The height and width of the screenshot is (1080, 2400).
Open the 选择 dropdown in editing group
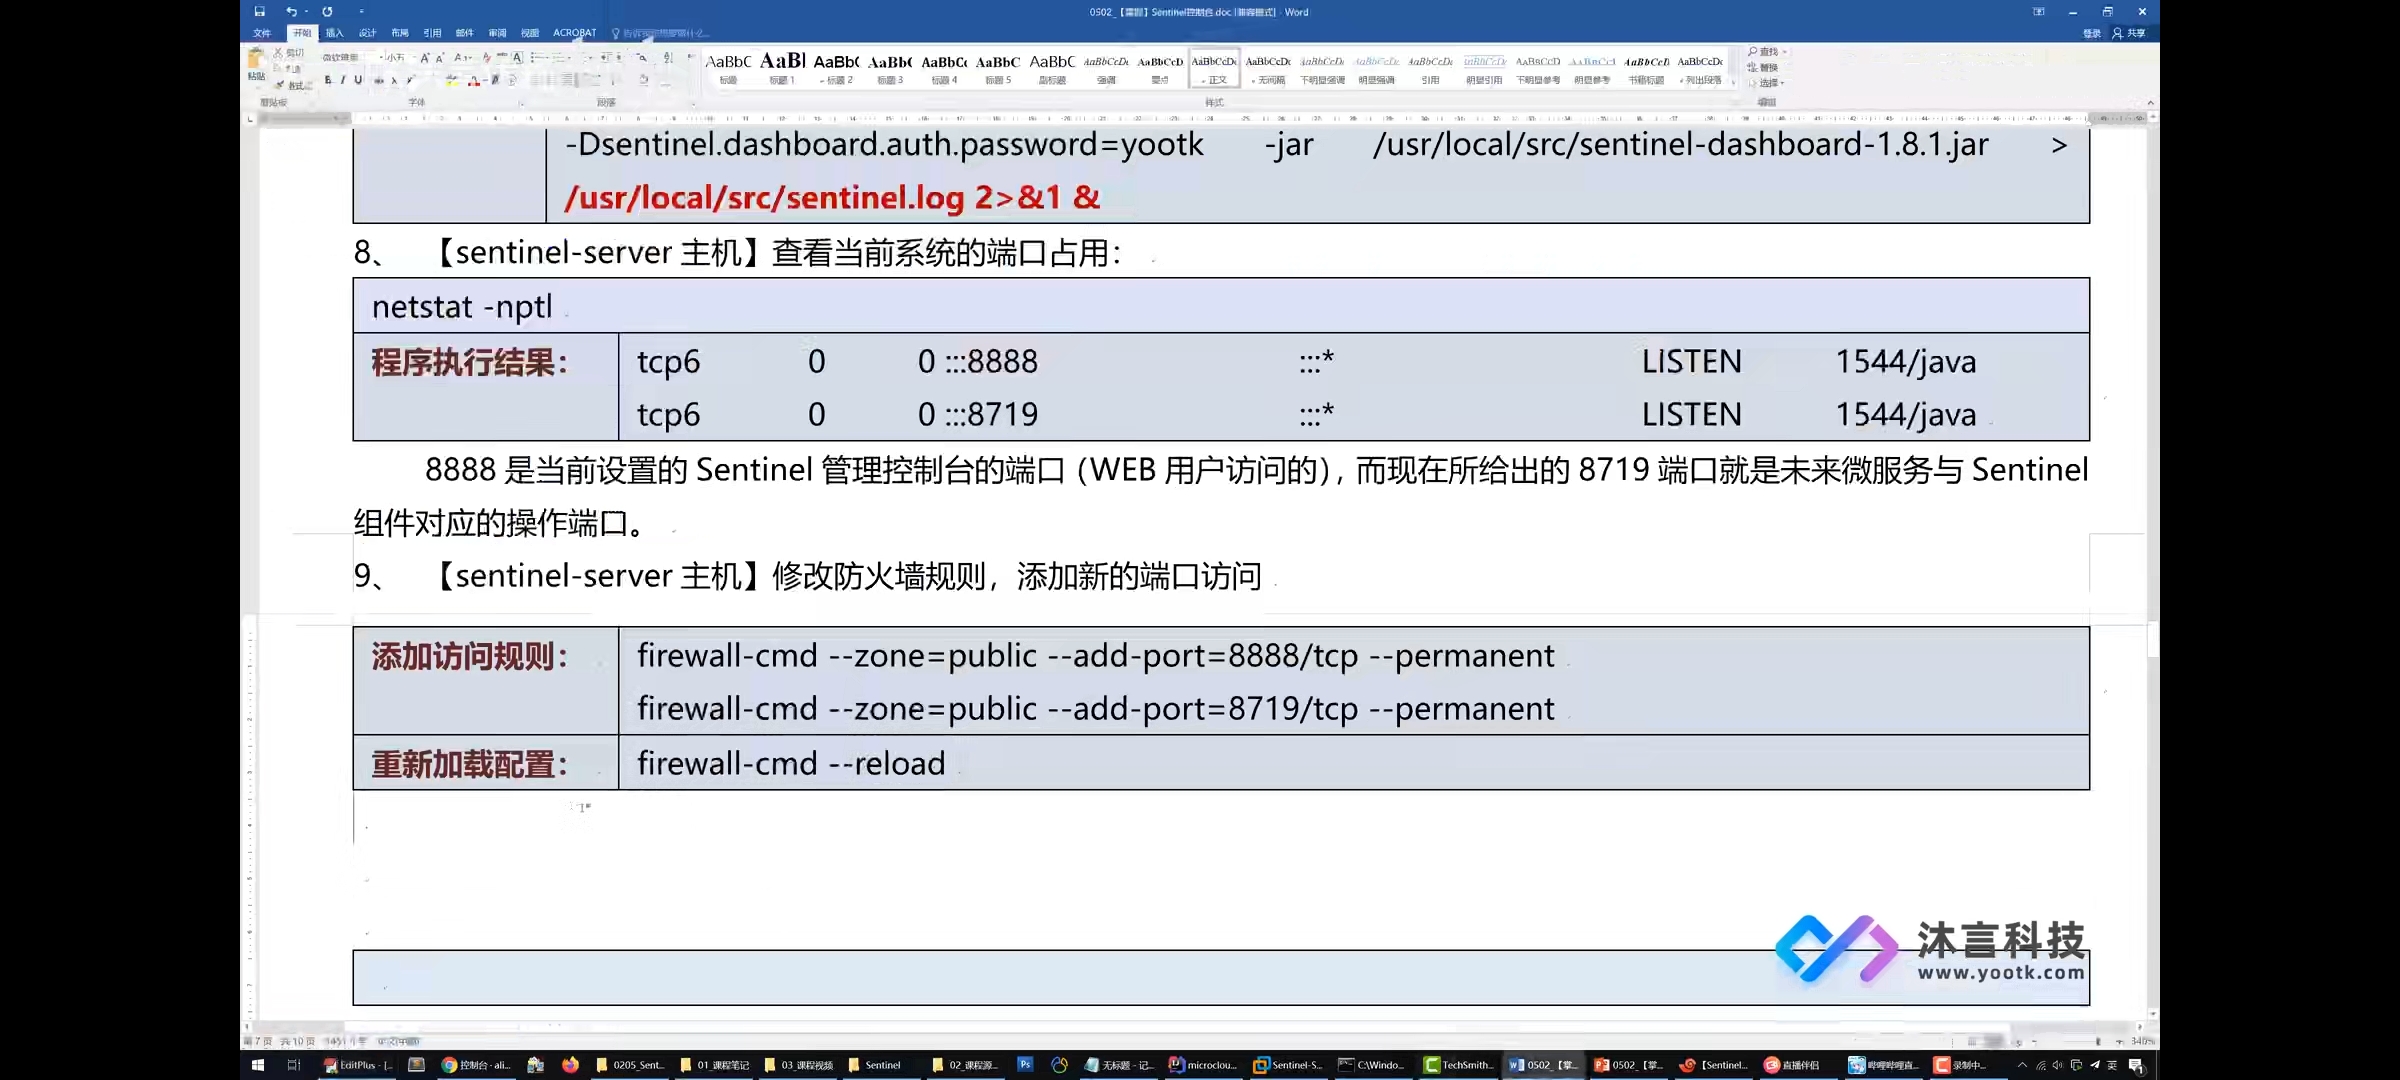coord(1767,83)
